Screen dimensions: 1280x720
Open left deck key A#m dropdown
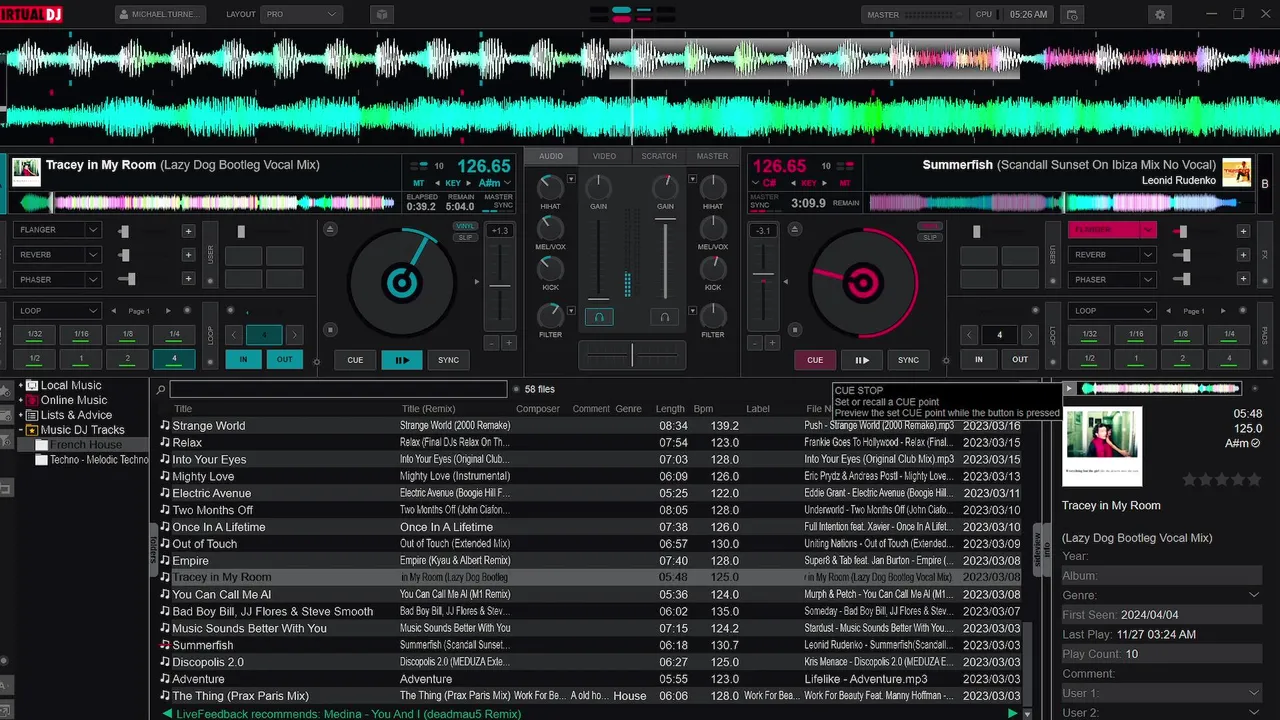pyautogui.click(x=496, y=183)
